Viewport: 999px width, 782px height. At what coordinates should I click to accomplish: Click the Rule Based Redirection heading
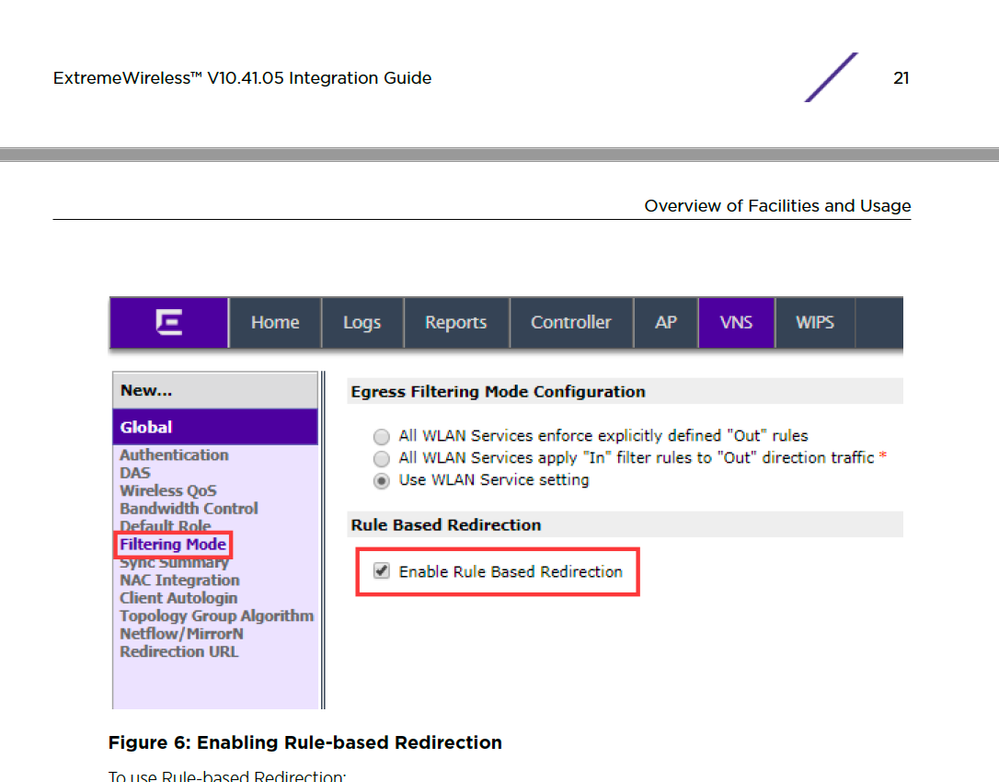tap(446, 525)
